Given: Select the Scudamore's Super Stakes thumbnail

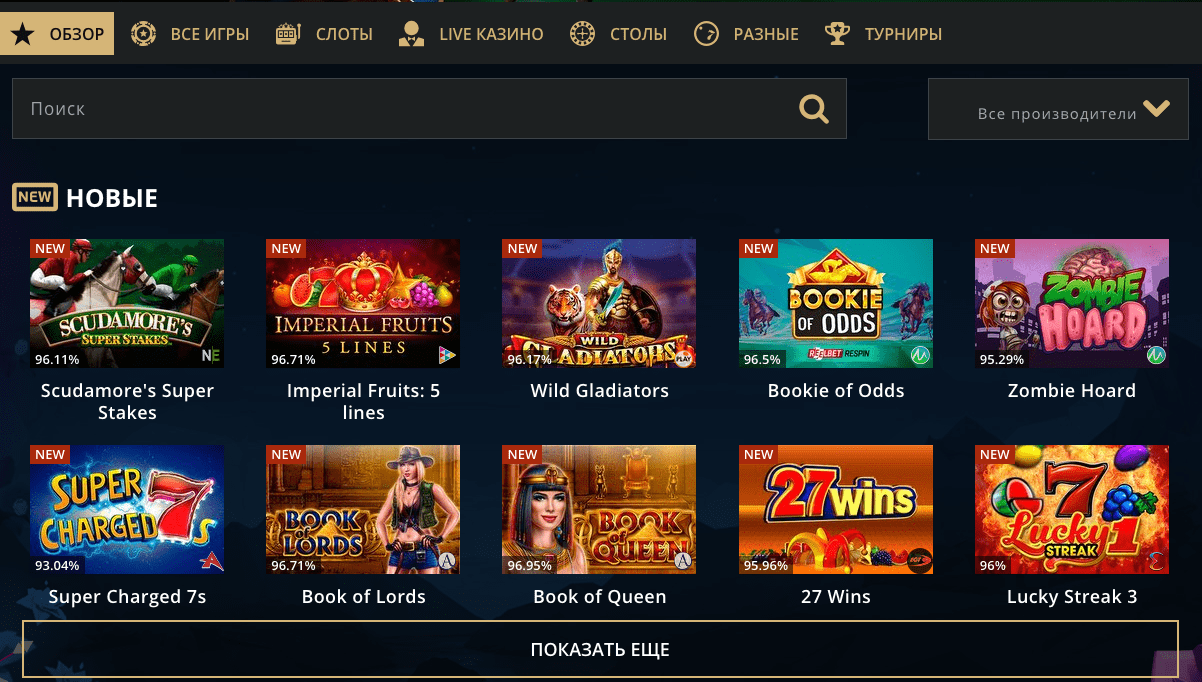Looking at the screenshot, I should 127,304.
